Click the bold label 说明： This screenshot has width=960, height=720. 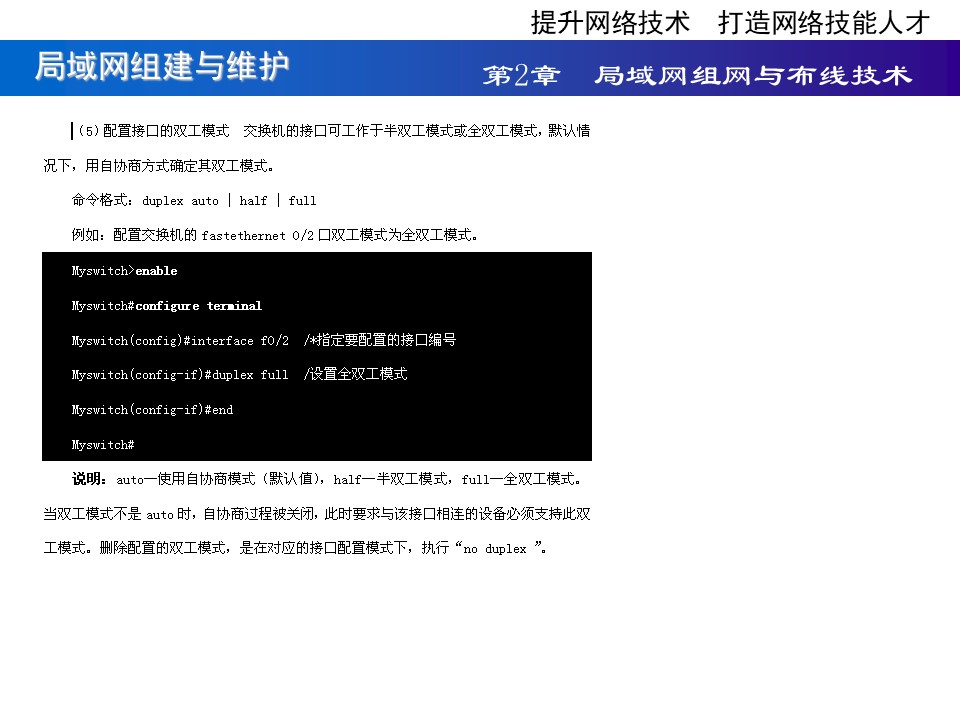[89, 479]
